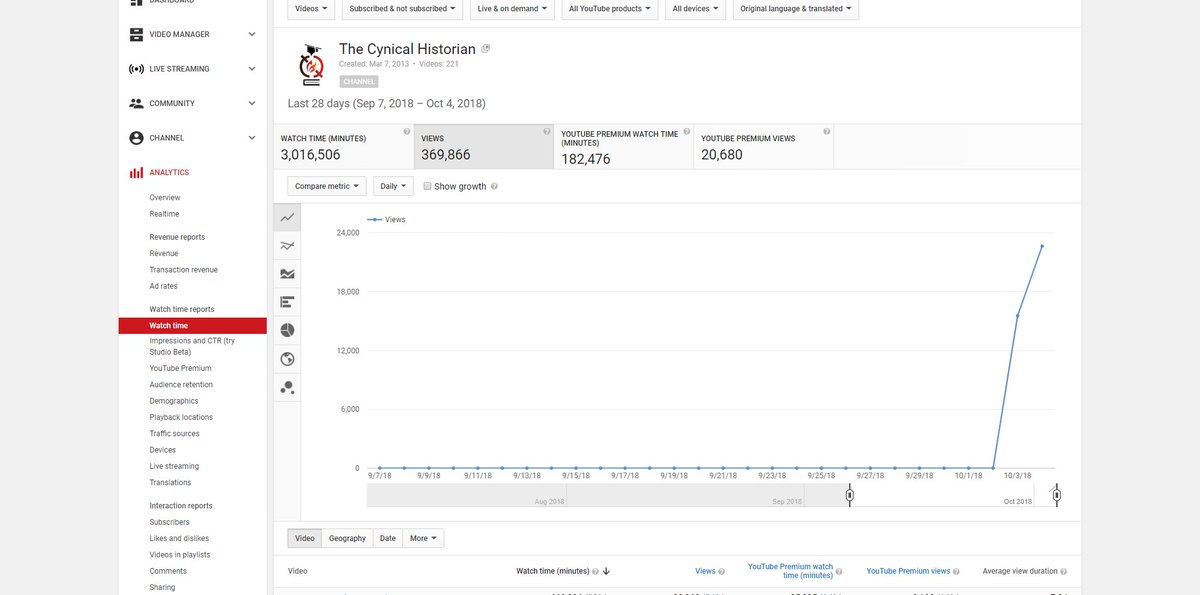Select the Watch Time (Minutes) metric card
This screenshot has width=1200, height=595.
click(344, 147)
